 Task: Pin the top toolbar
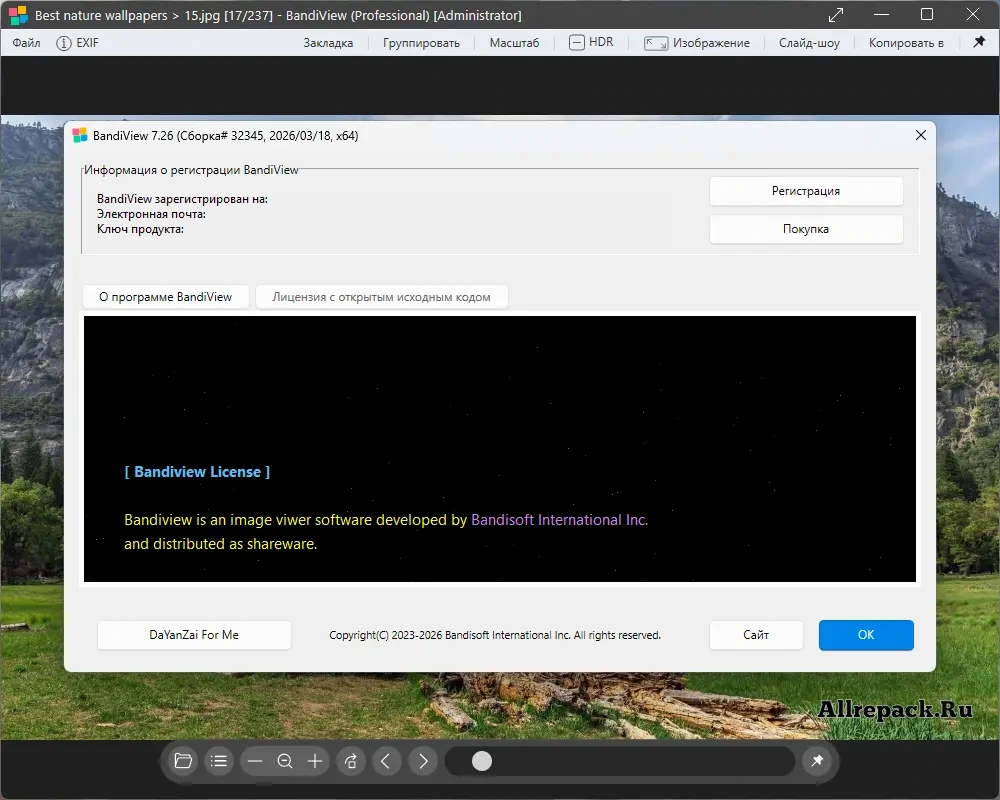979,42
